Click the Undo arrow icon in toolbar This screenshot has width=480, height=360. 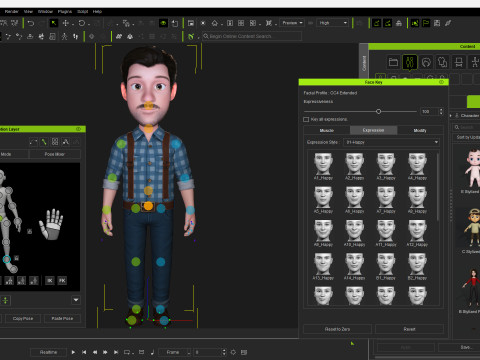31,23
